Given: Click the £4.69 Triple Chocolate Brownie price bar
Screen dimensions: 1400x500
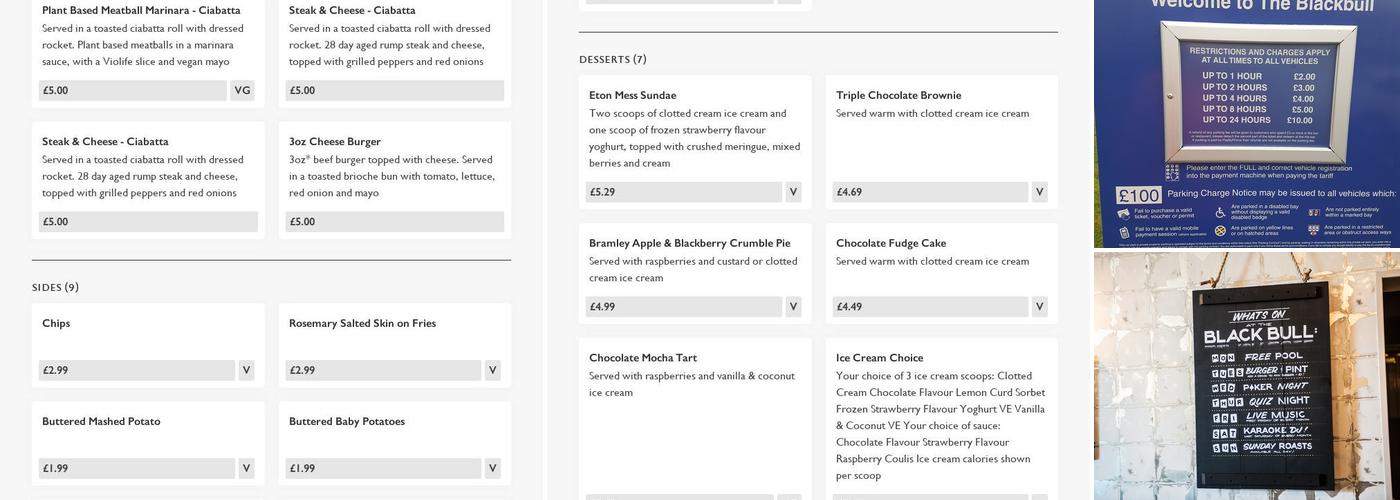Looking at the screenshot, I should click(x=930, y=192).
